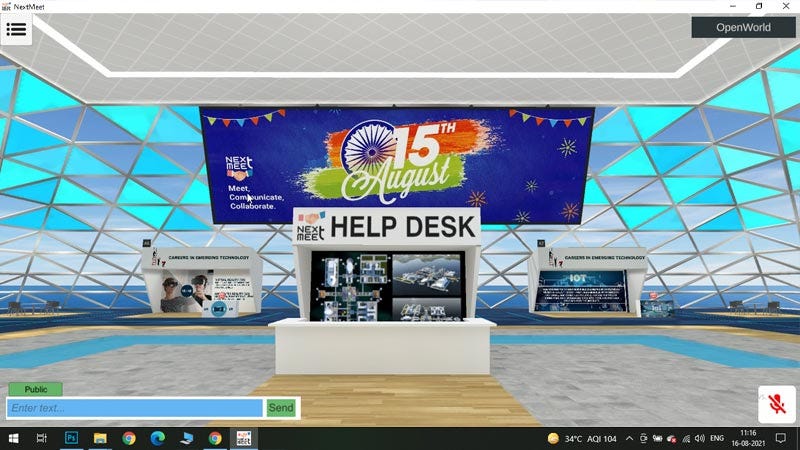800x450 pixels.
Task: Open the first Chrome taskbar icon
Action: pyautogui.click(x=129, y=438)
